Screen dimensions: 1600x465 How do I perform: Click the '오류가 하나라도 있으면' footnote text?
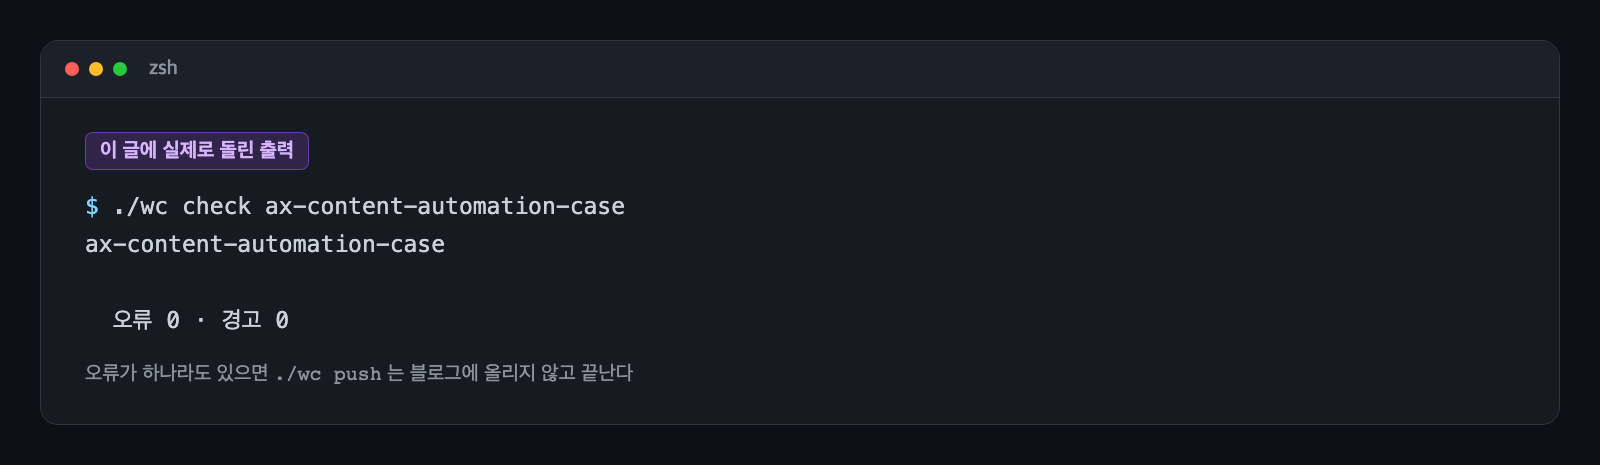pyautogui.click(x=177, y=373)
